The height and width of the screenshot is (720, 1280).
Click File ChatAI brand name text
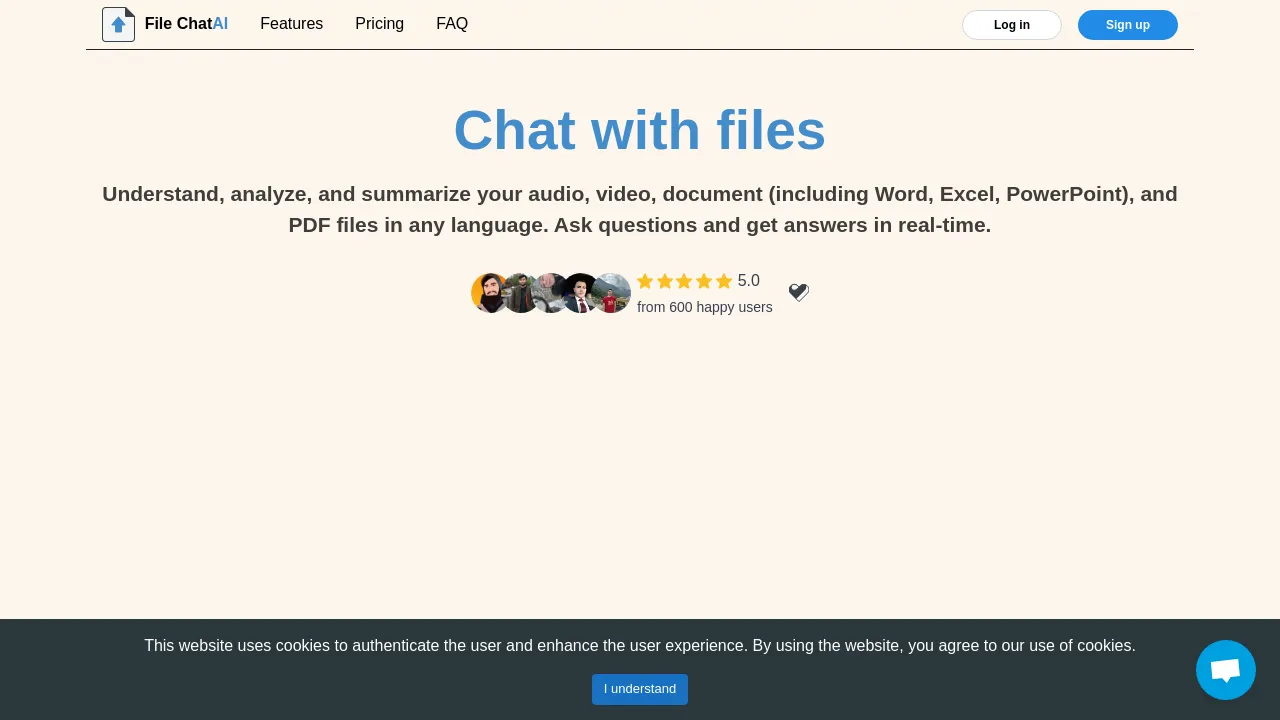pyautogui.click(x=186, y=24)
